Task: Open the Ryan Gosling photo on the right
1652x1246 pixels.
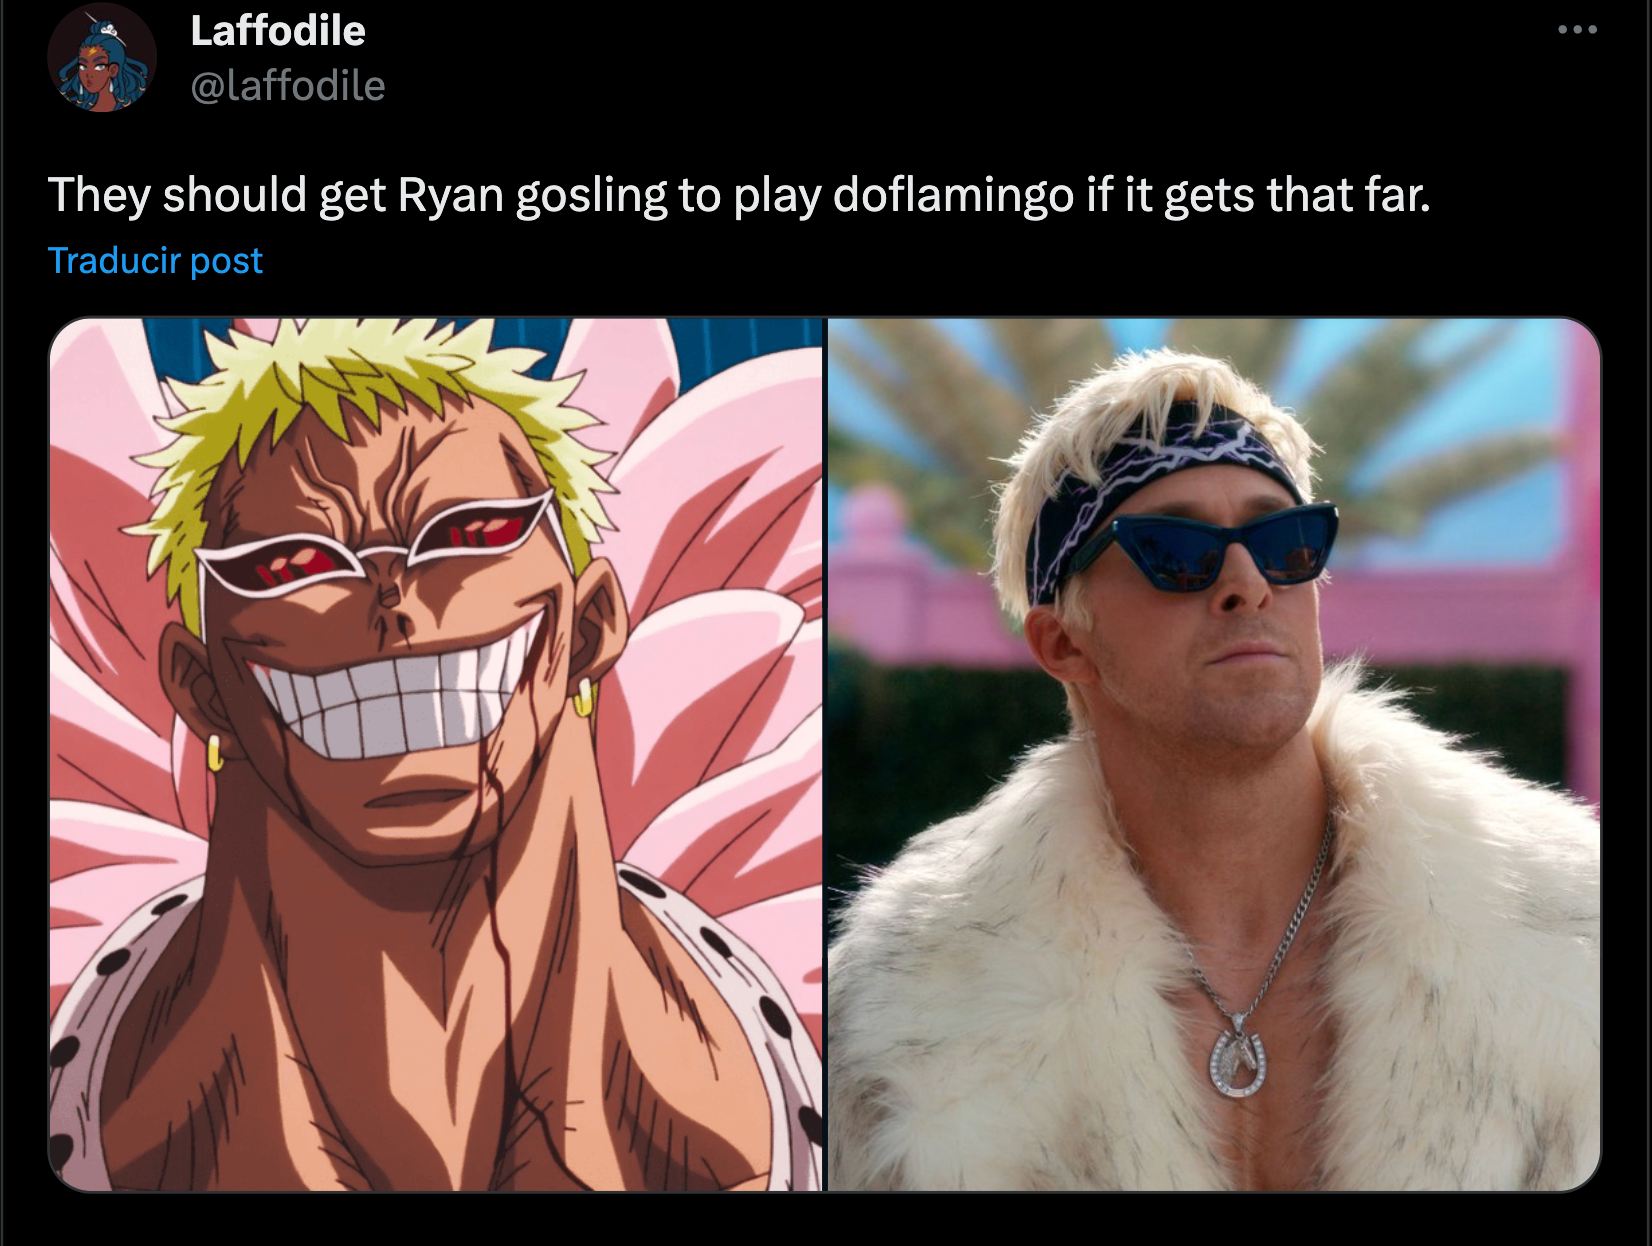Action: point(1214,755)
